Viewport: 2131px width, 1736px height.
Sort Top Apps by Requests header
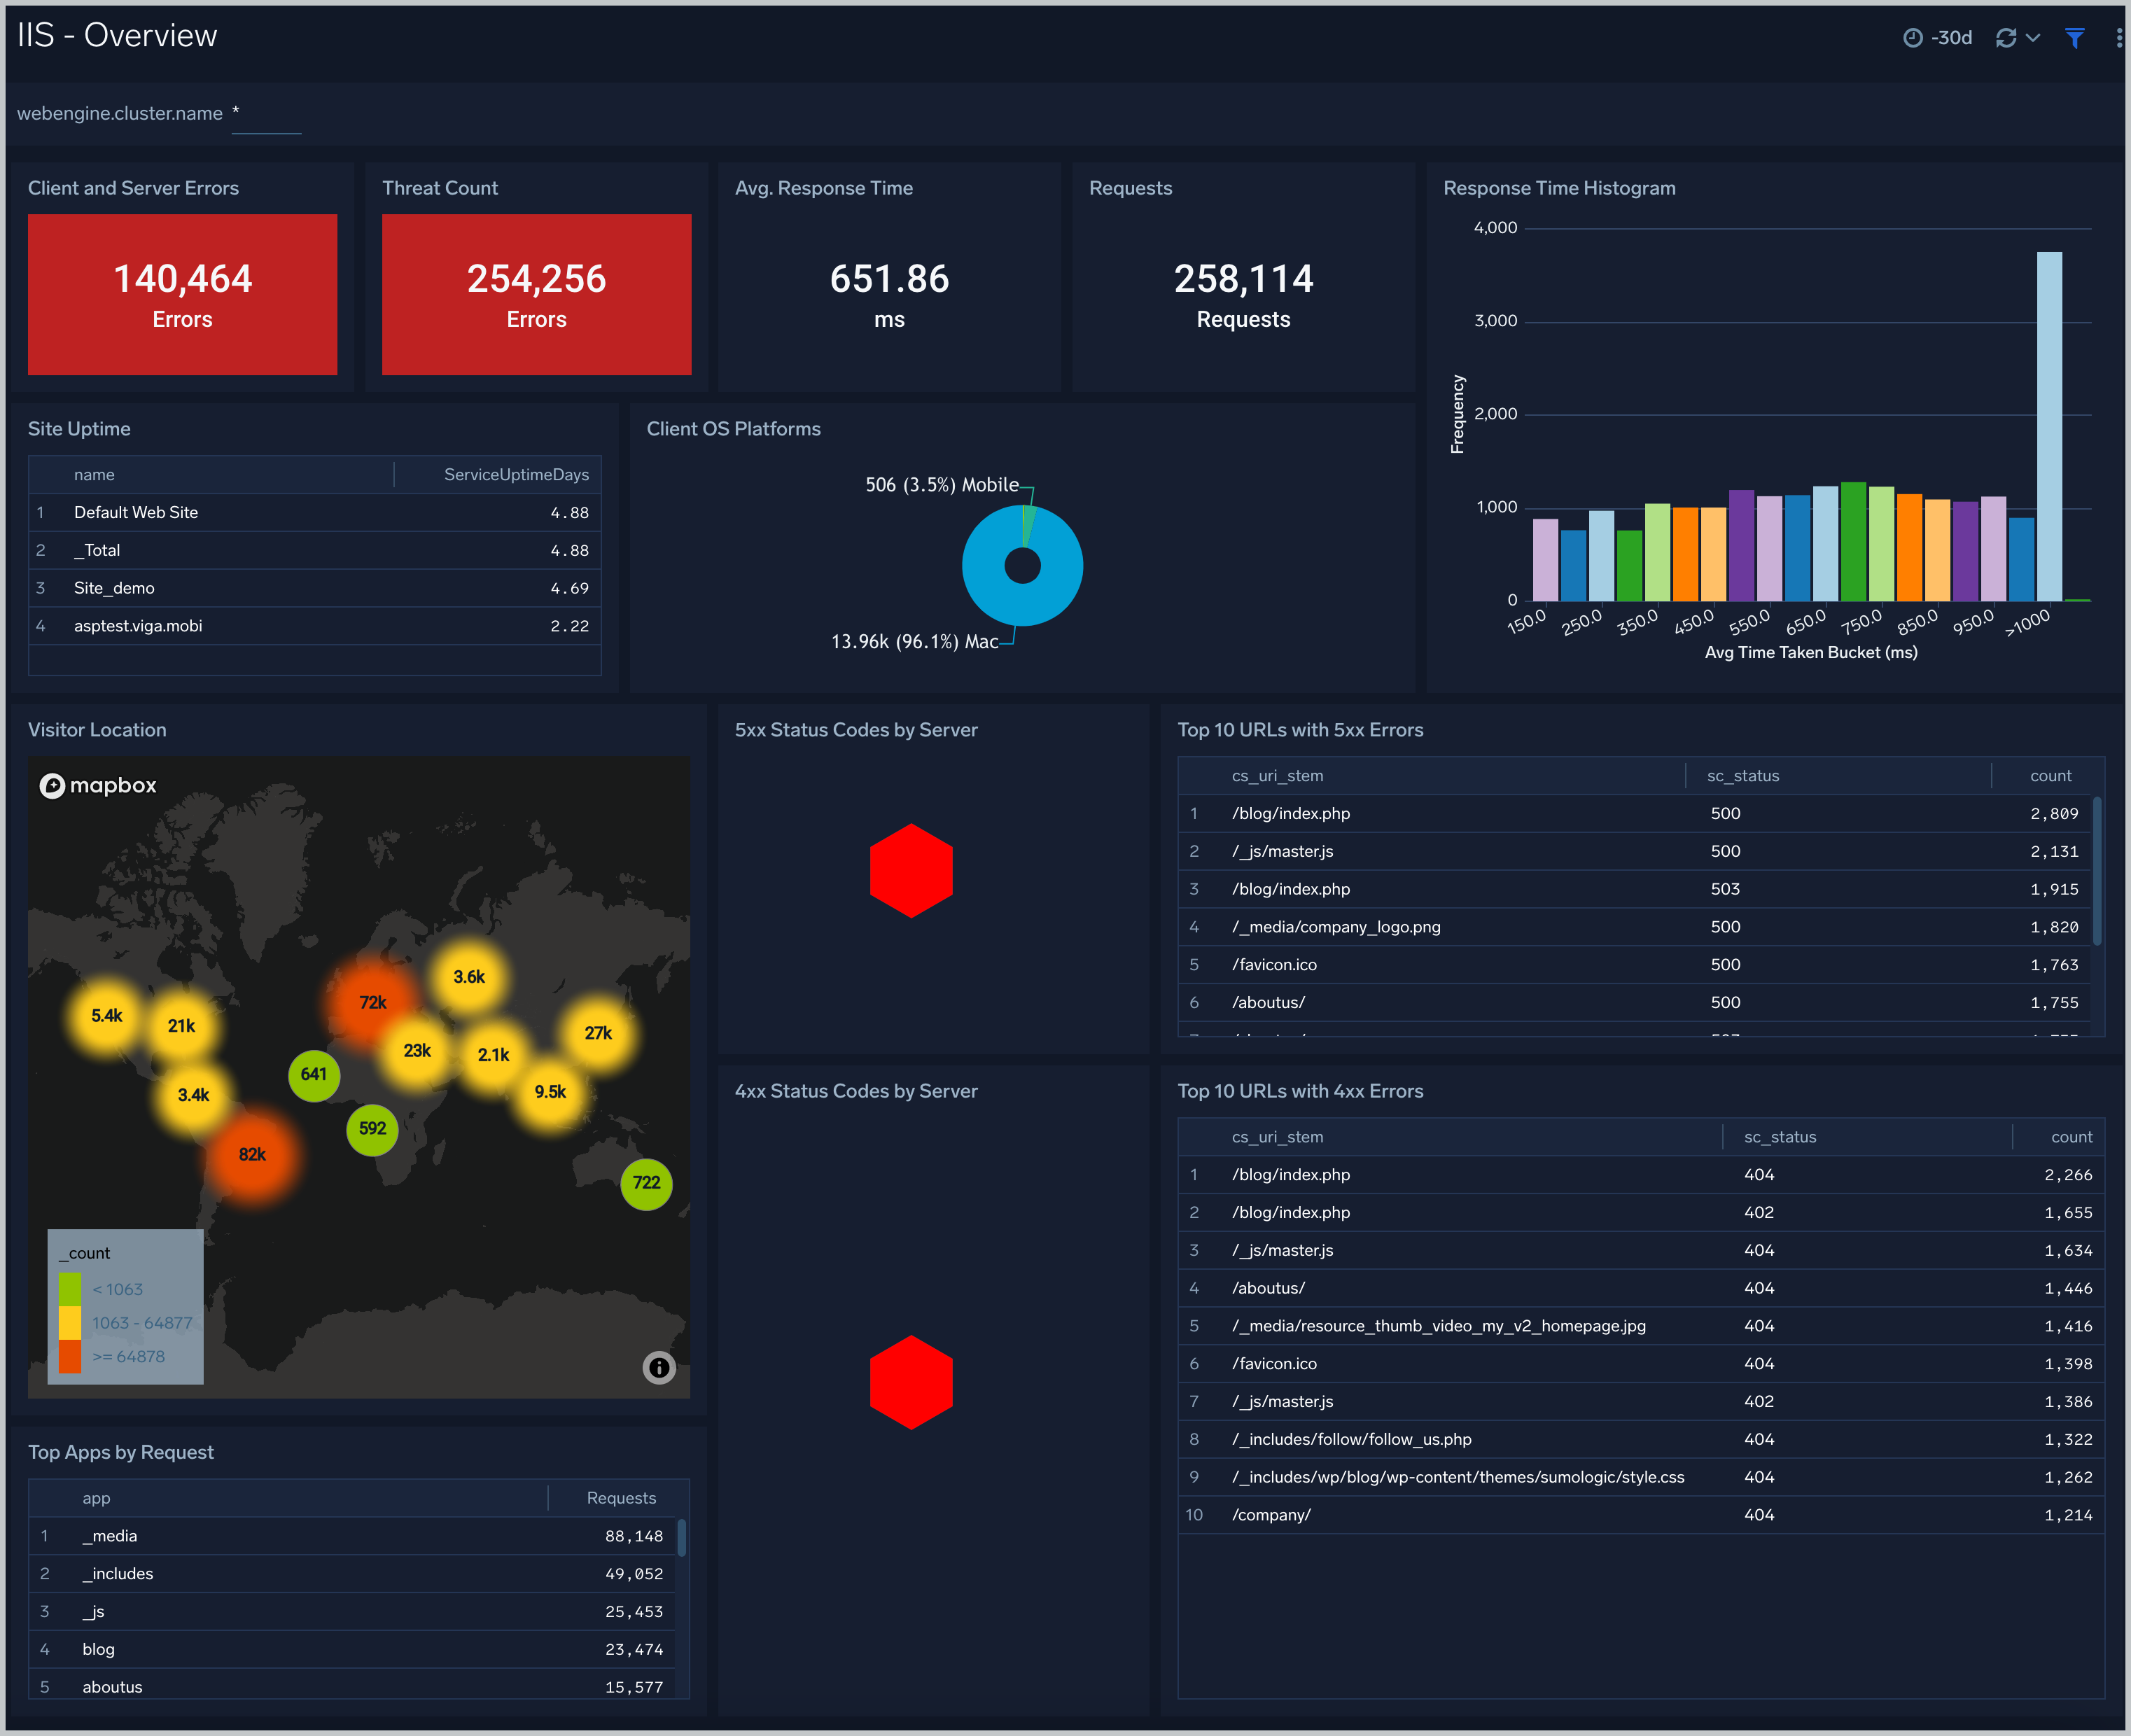pyautogui.click(x=621, y=1498)
